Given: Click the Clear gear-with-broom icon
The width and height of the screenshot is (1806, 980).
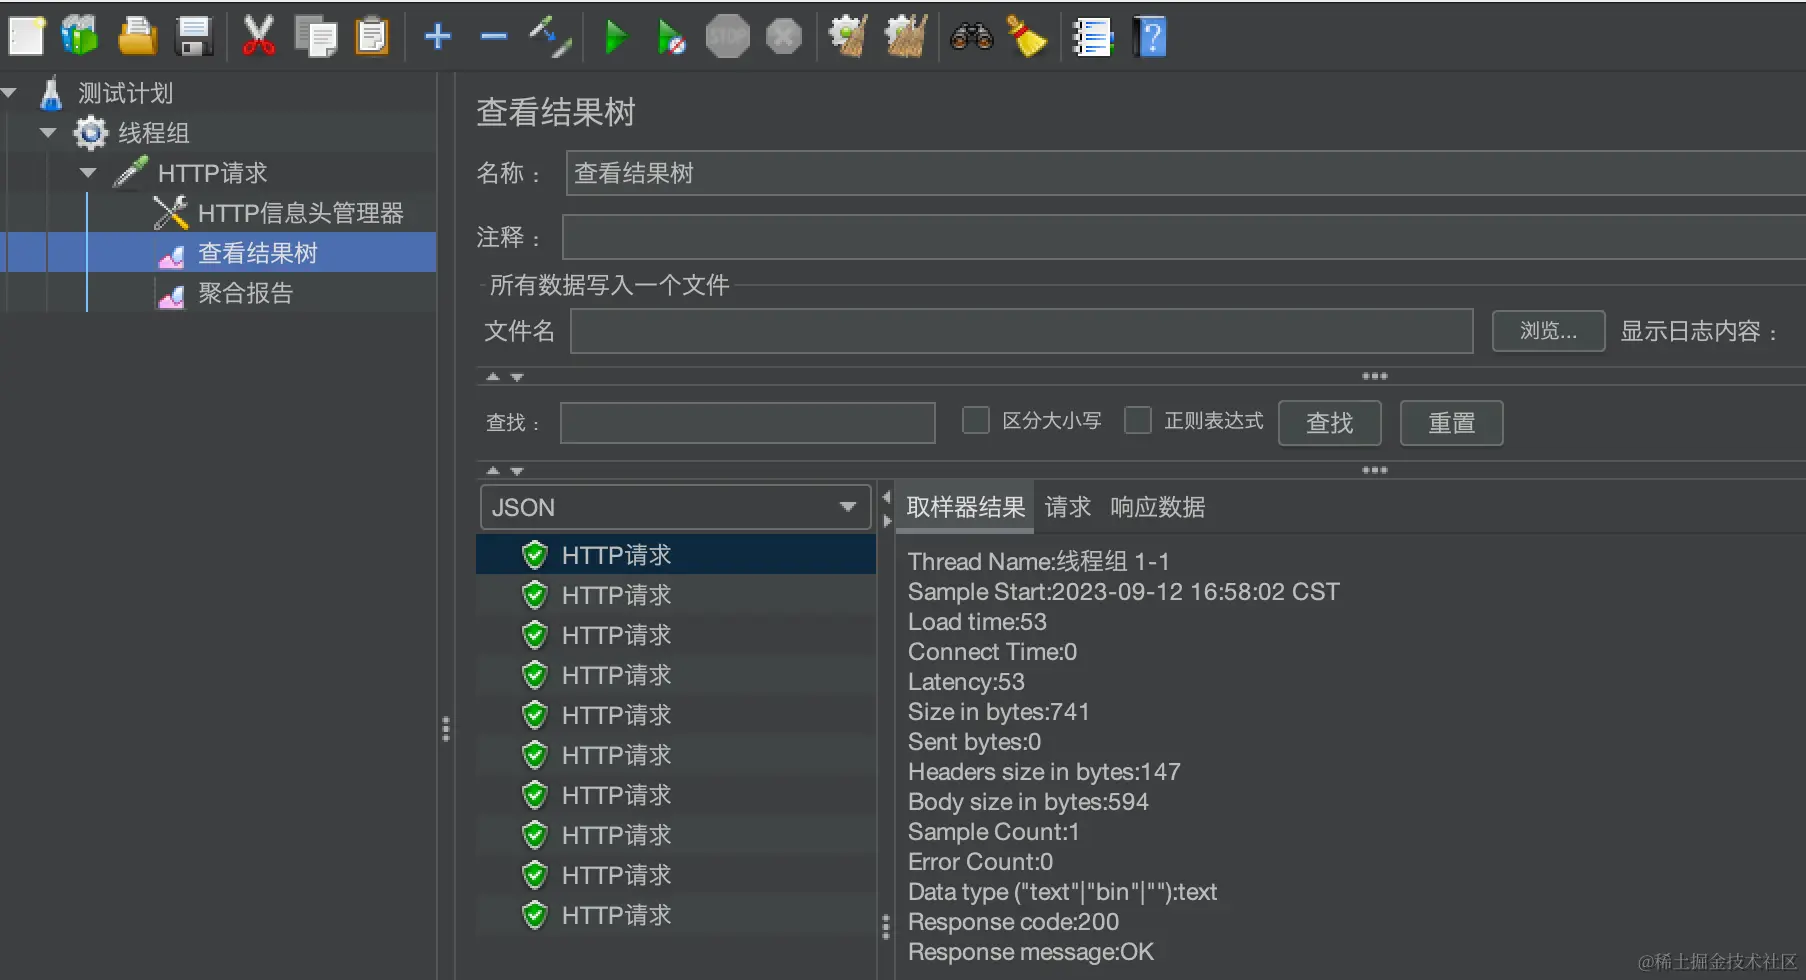Looking at the screenshot, I should (848, 37).
